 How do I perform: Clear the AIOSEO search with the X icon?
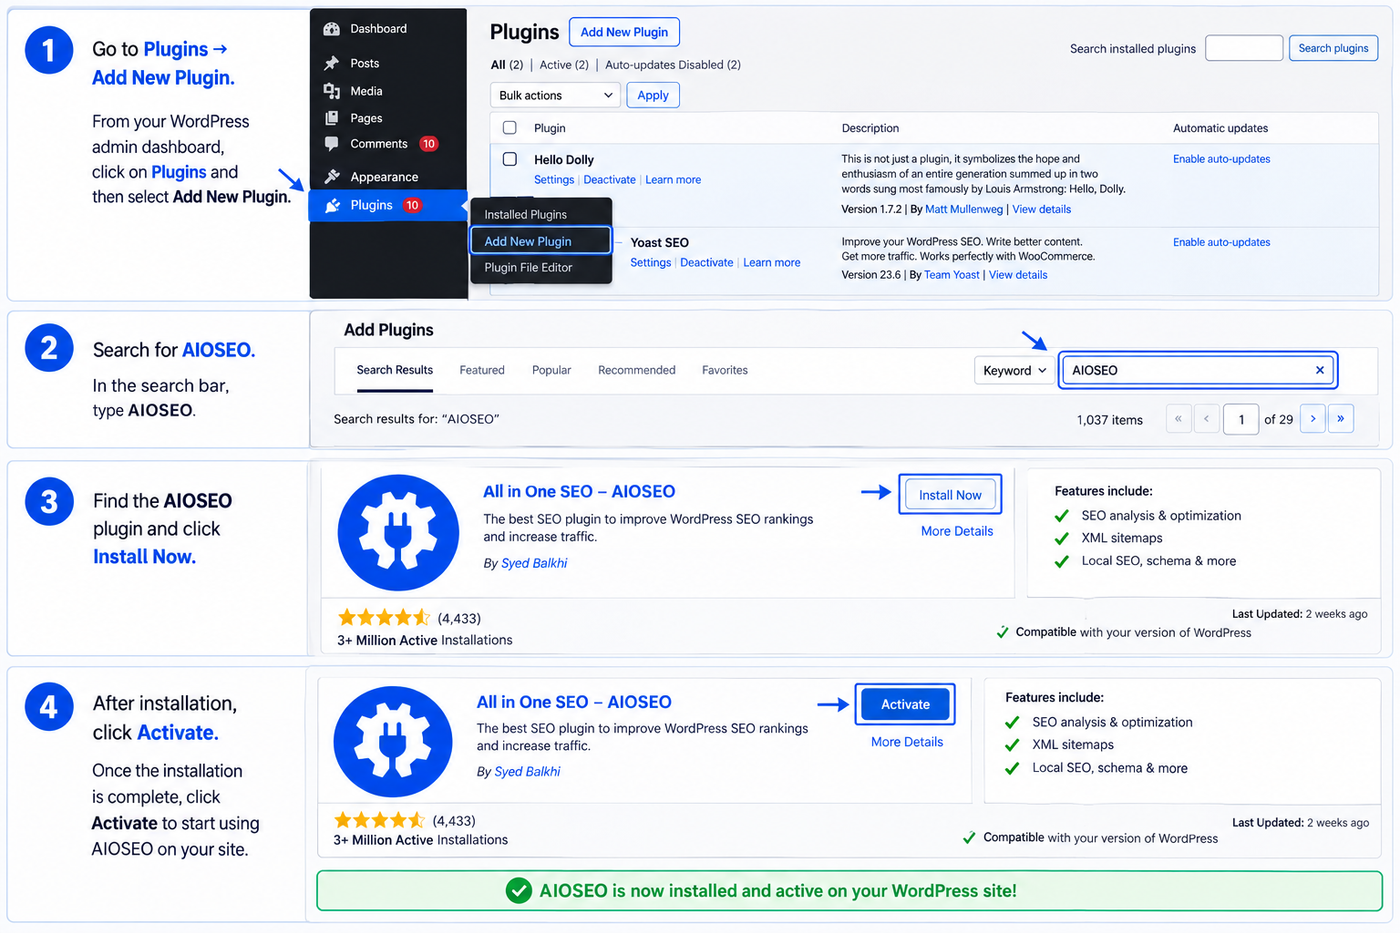1320,370
